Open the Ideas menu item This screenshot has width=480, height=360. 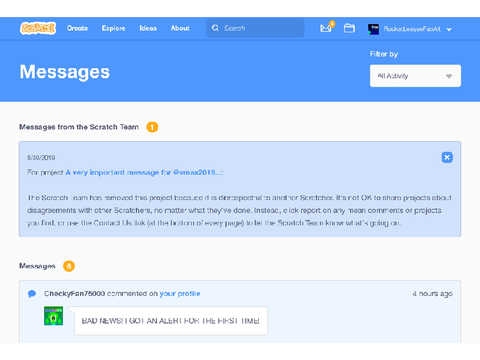coord(148,28)
